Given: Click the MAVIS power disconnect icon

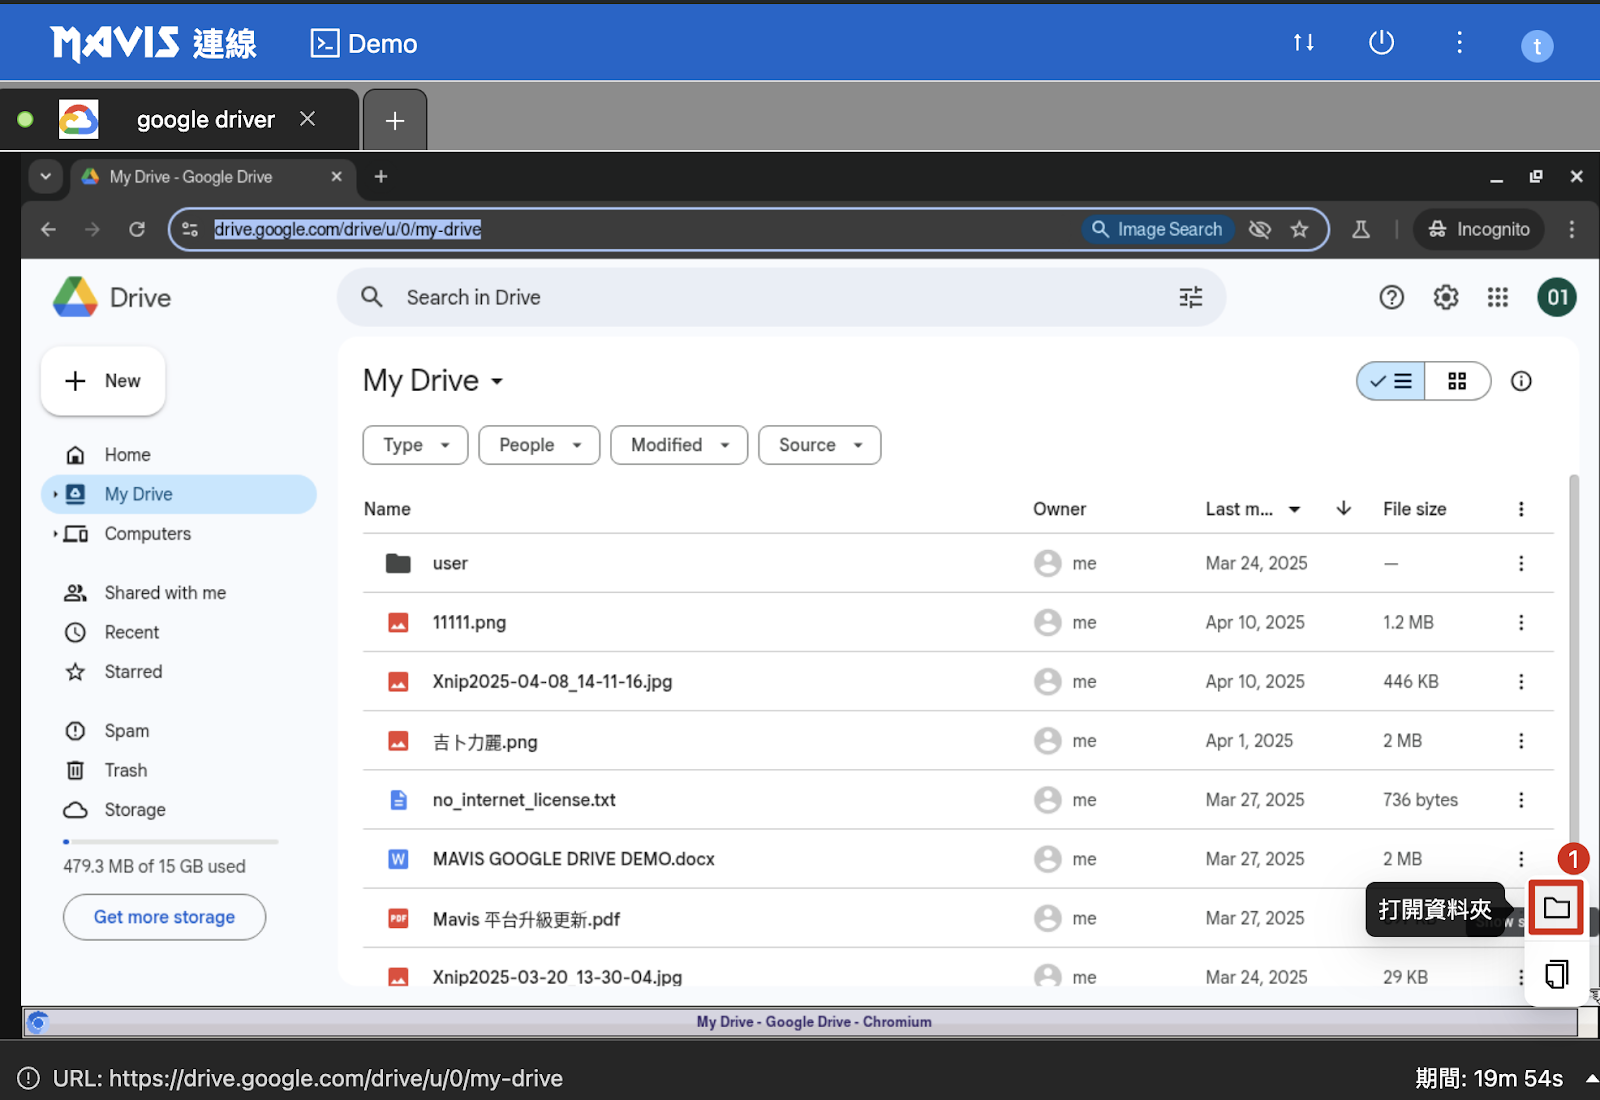Looking at the screenshot, I should [x=1381, y=43].
